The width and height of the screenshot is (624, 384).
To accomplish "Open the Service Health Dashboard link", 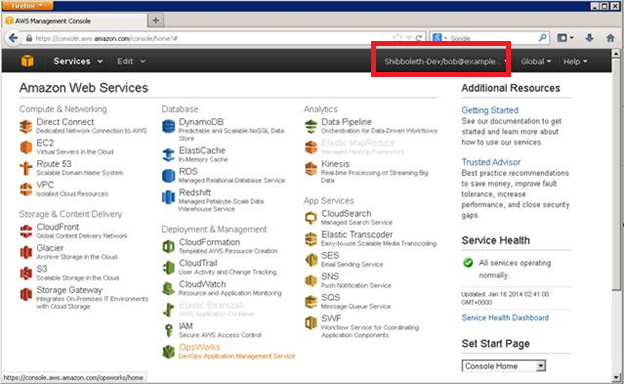I will tap(505, 318).
